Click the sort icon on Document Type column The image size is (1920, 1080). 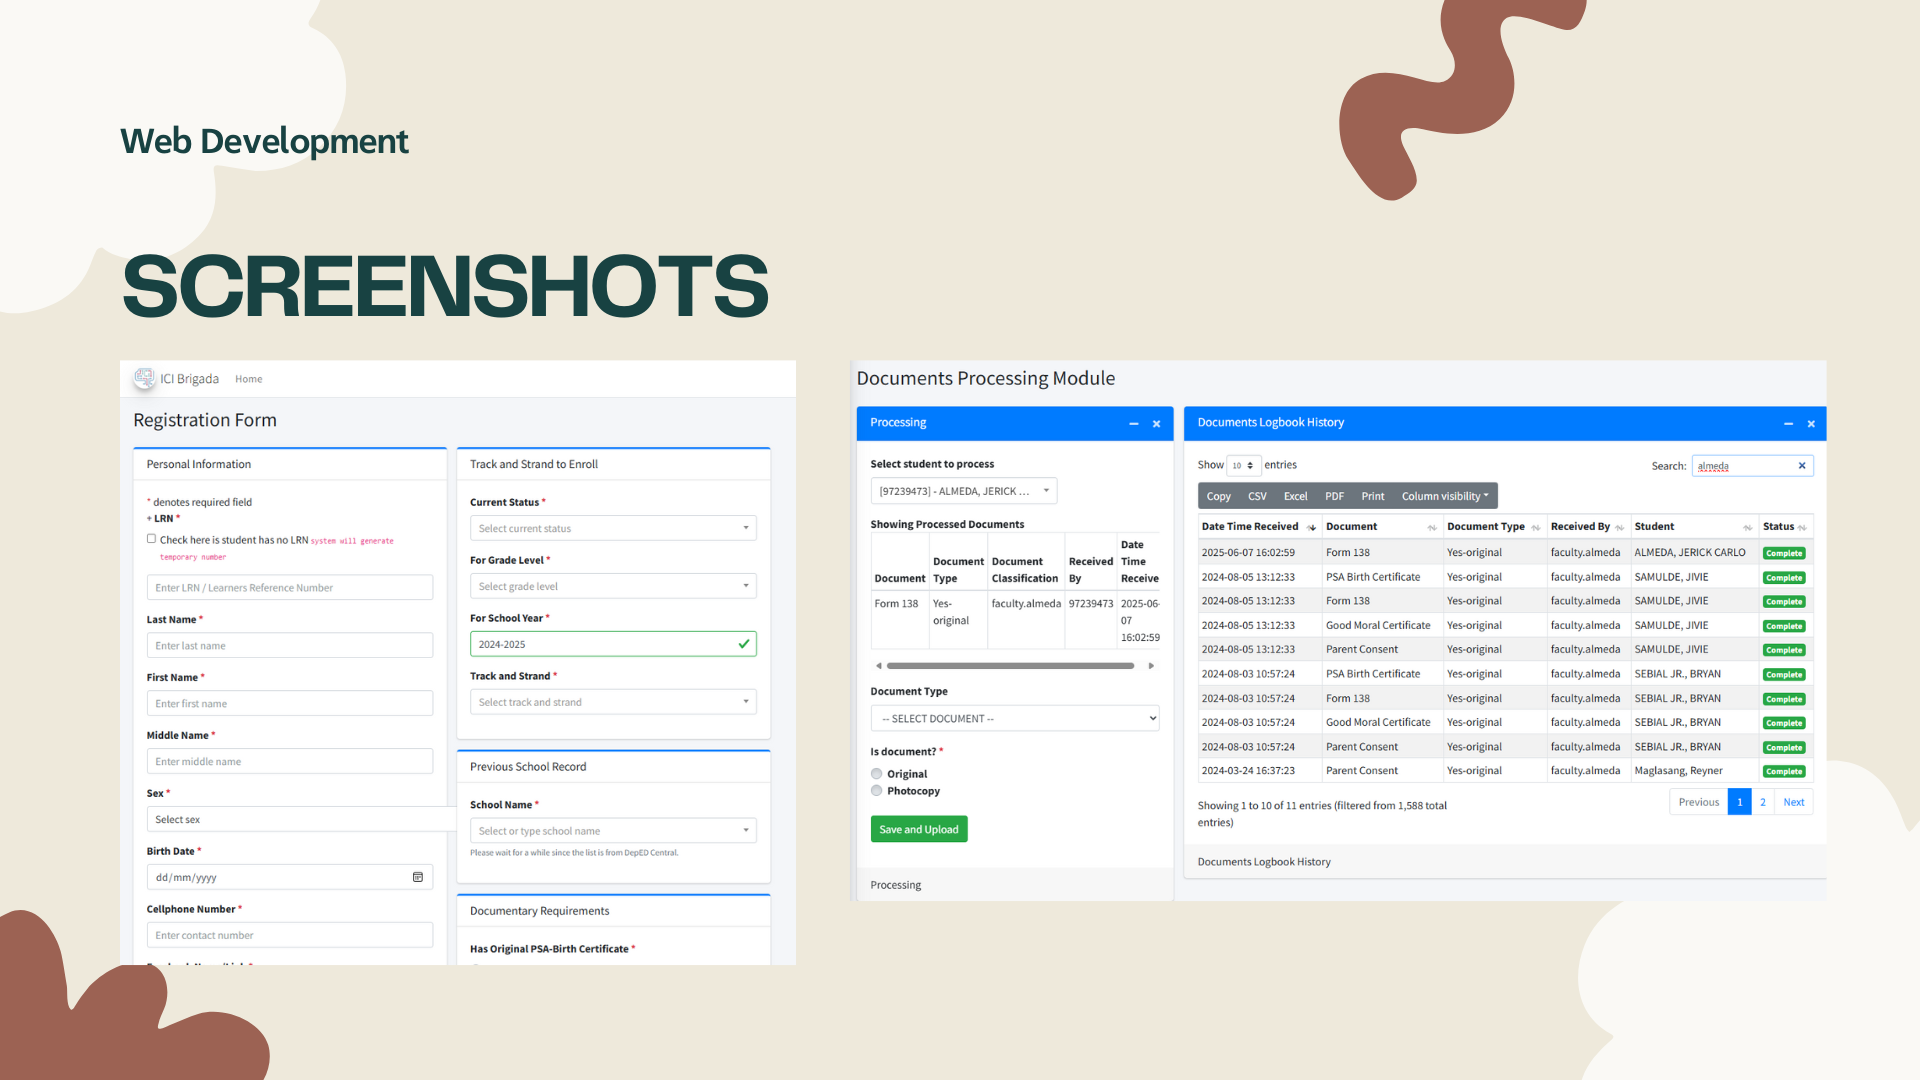(x=1538, y=527)
